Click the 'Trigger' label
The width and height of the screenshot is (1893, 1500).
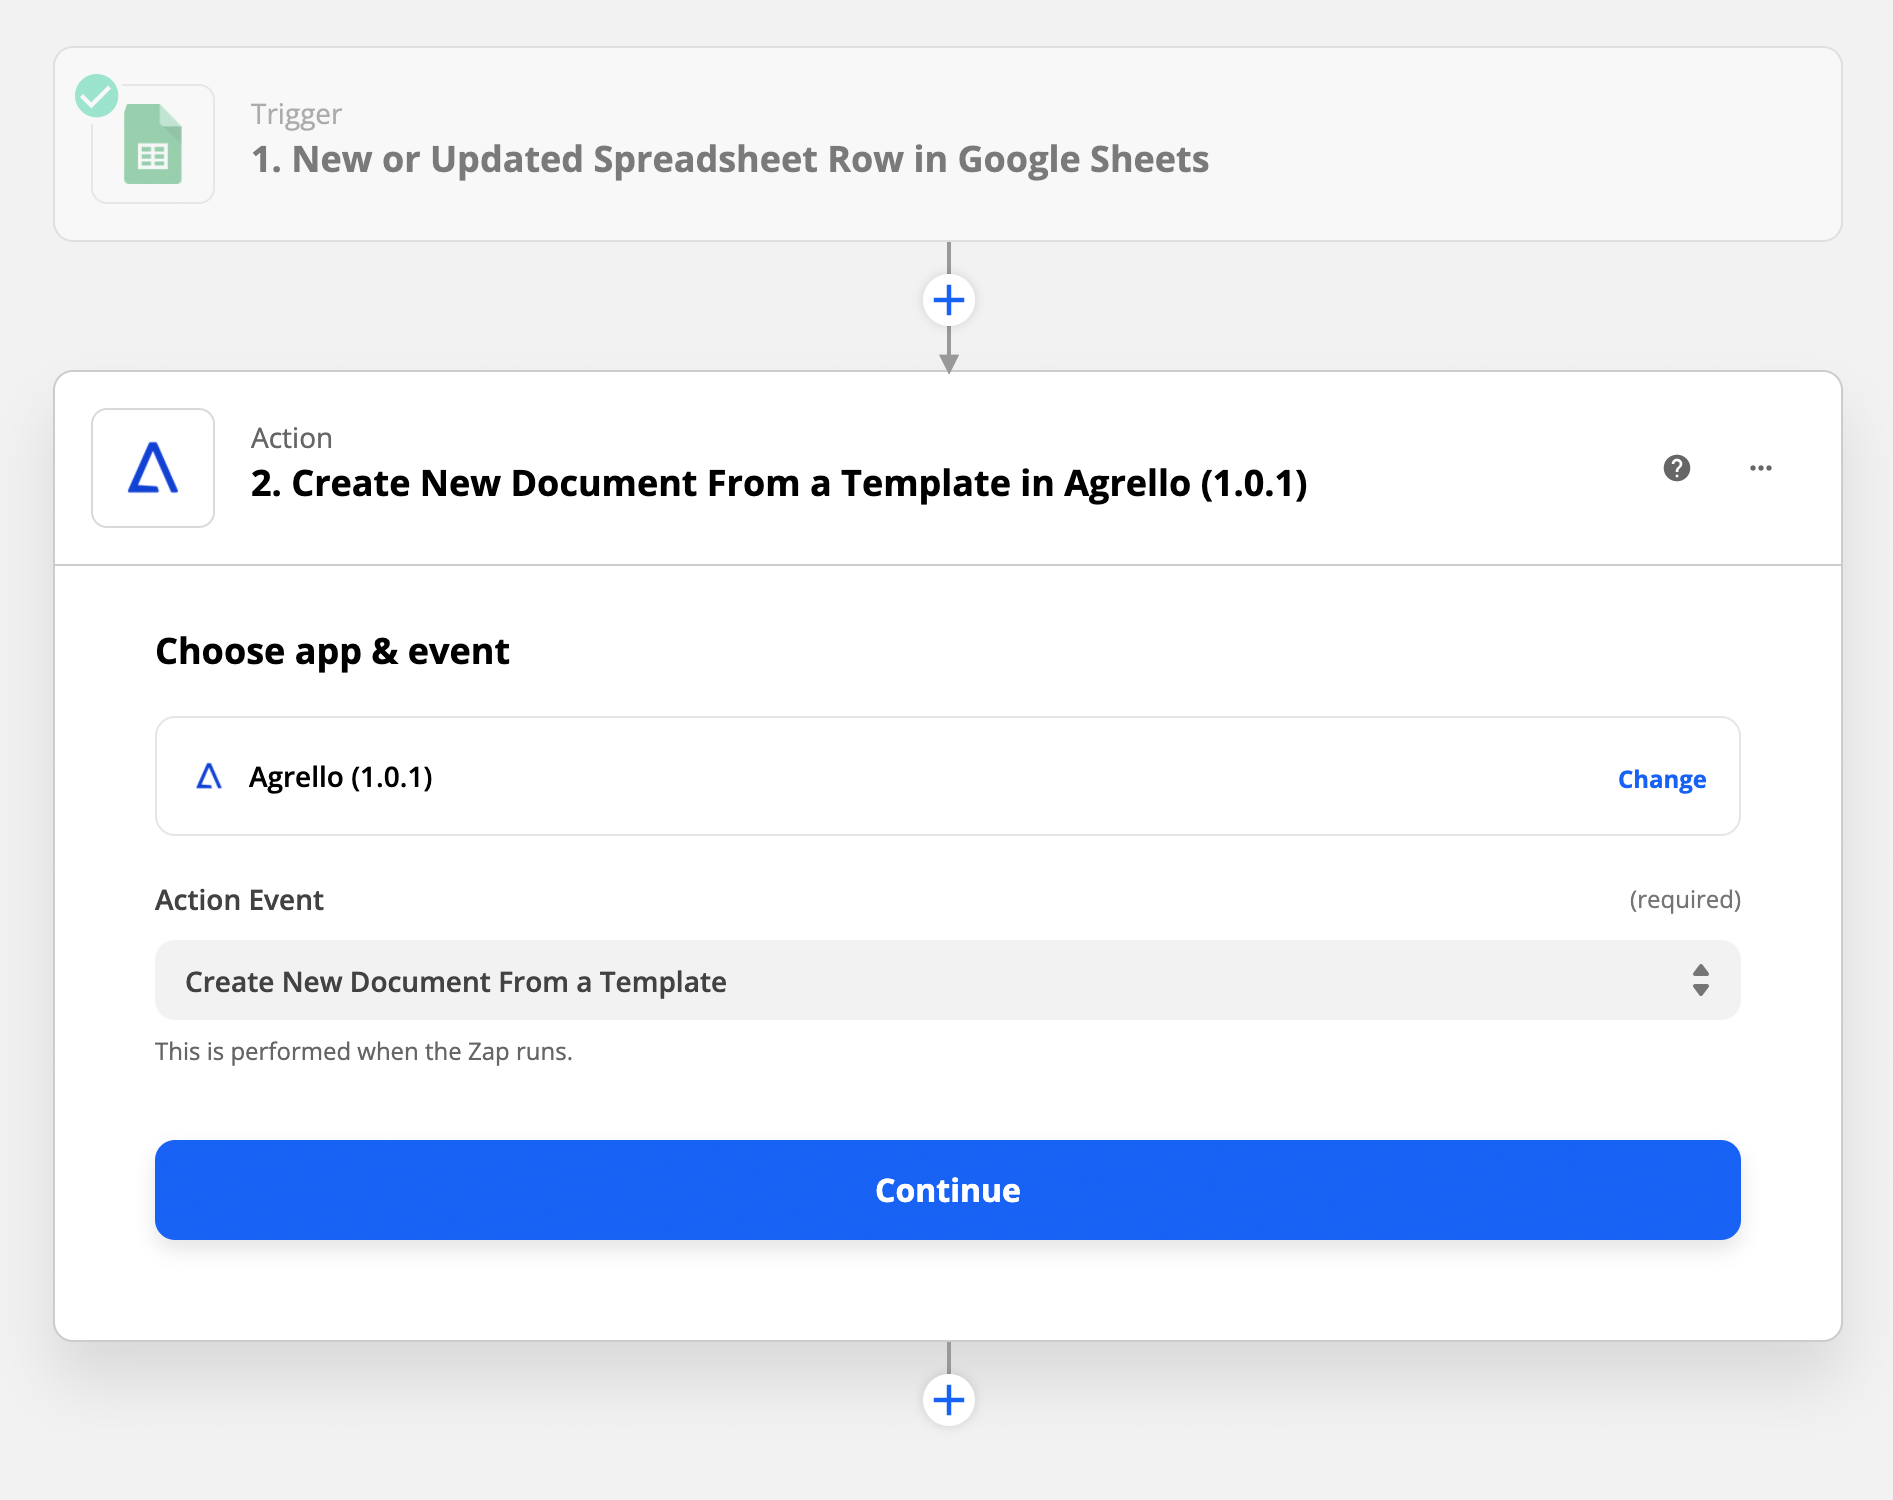296,114
